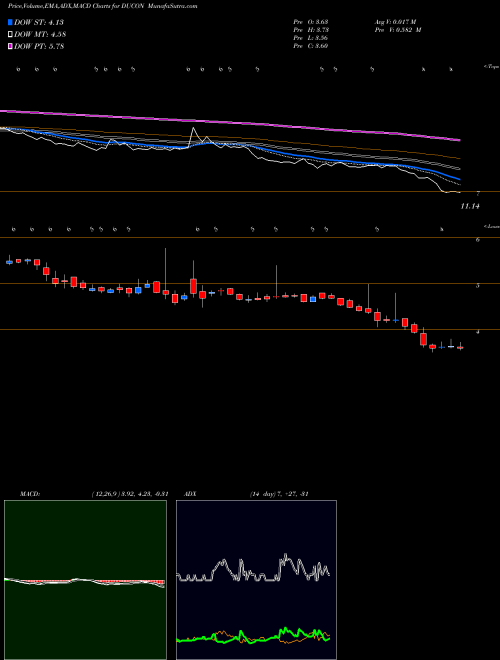This screenshot has width=500, height=660.
Task: Click the 'Avg V: 0.017 M' value
Action: (397, 22)
